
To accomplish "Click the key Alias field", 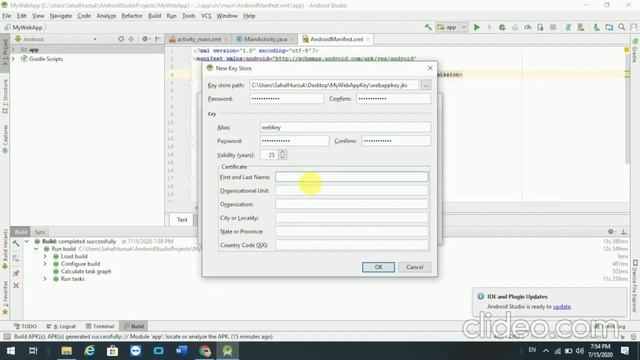I will coord(345,127).
